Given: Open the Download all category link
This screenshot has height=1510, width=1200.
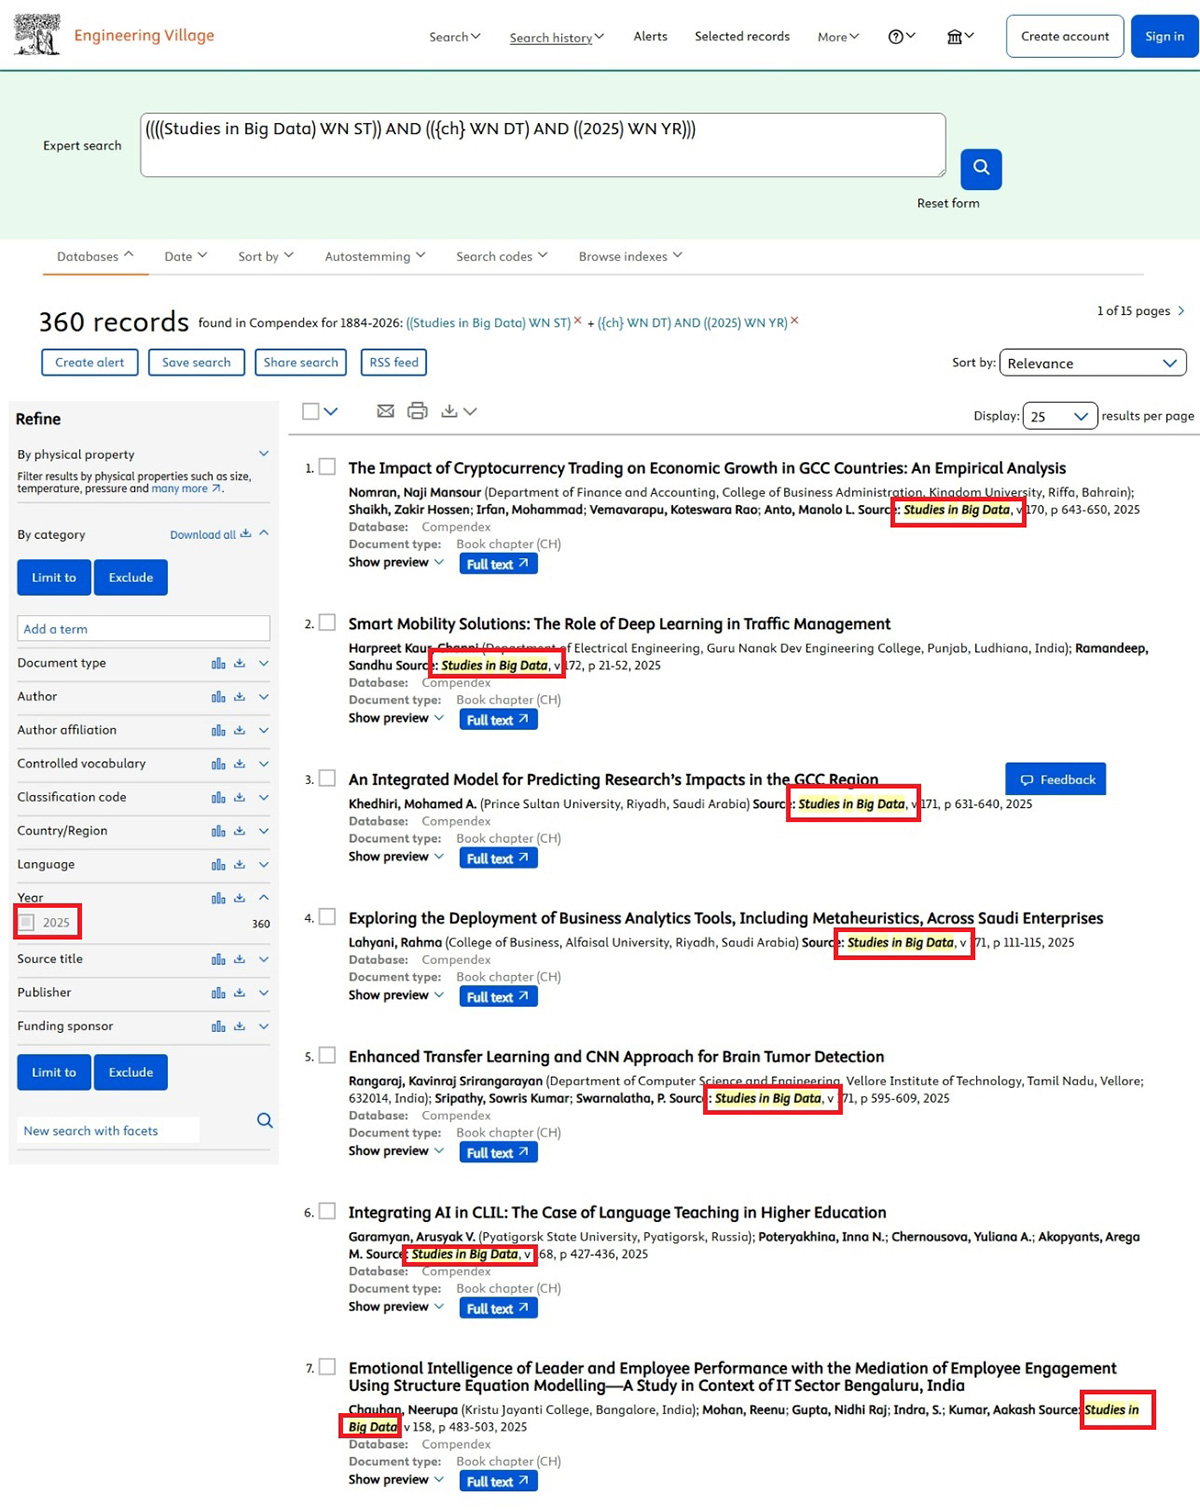Looking at the screenshot, I should click(210, 535).
